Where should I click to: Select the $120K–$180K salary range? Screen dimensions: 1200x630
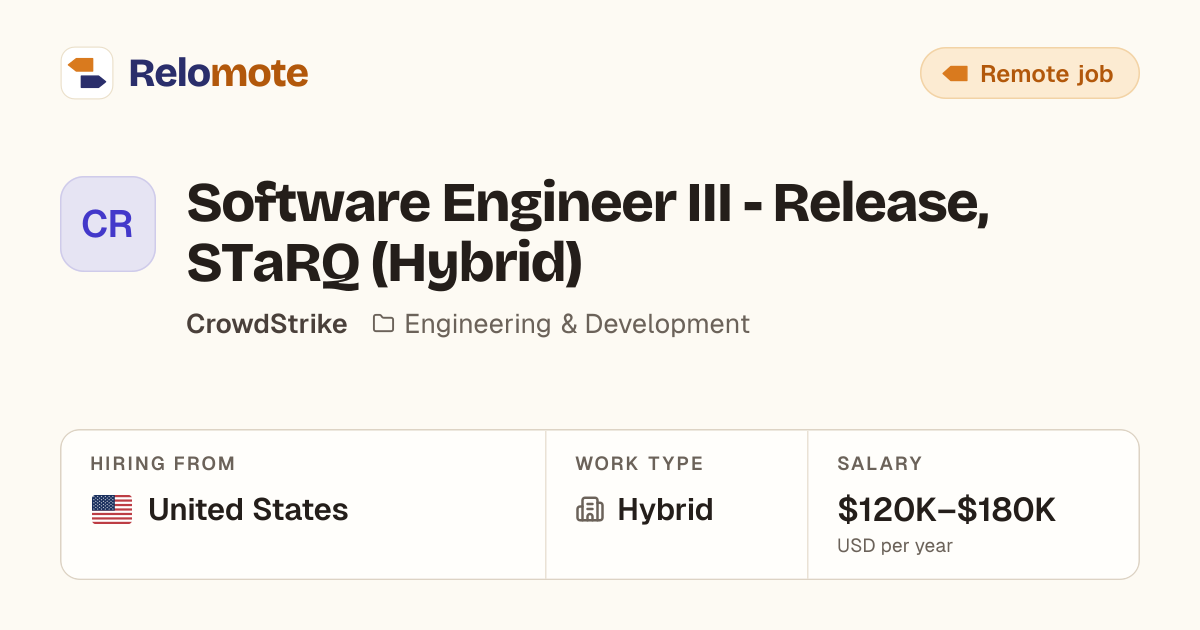(947, 510)
